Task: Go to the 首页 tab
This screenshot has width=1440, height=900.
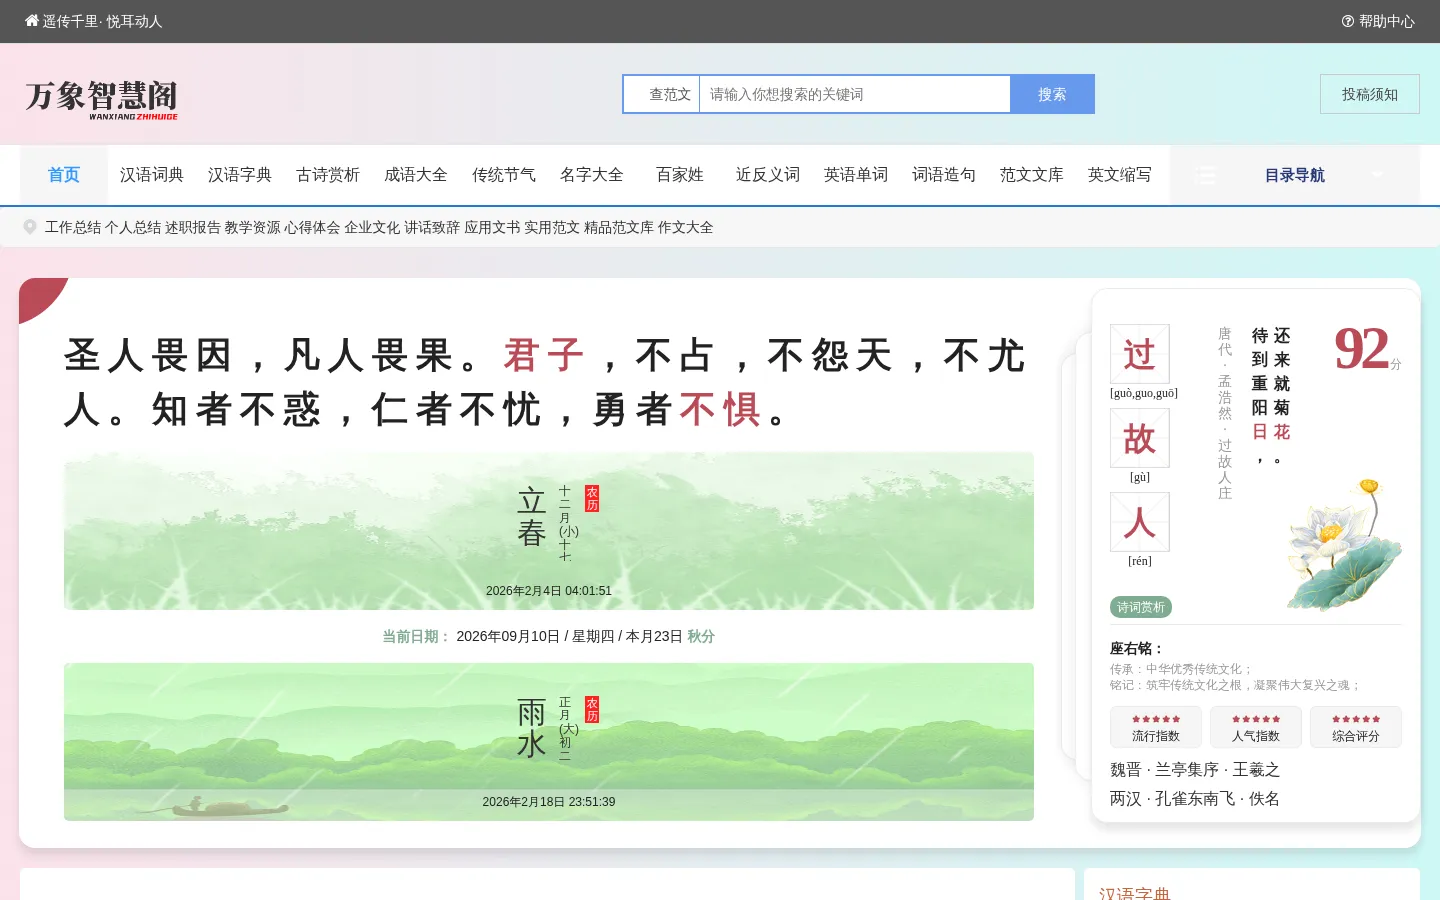Action: [64, 175]
